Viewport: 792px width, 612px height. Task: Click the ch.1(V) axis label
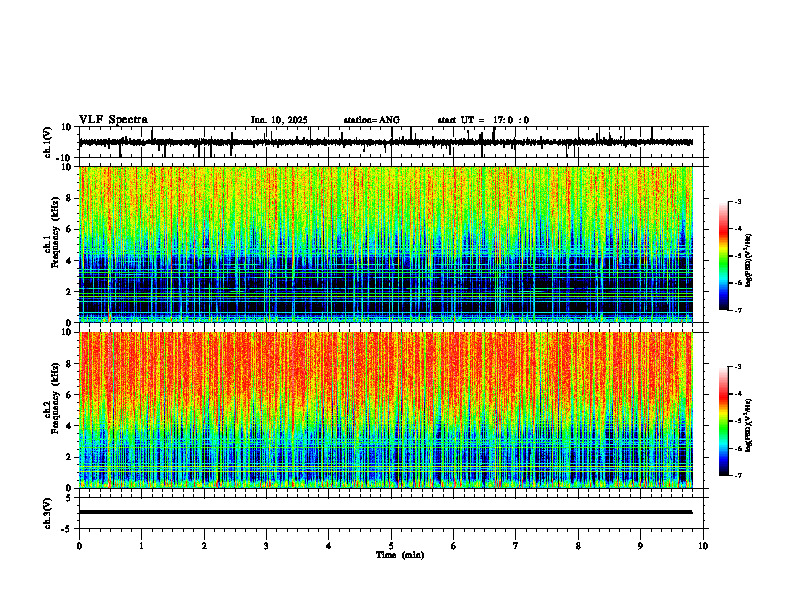(48, 142)
